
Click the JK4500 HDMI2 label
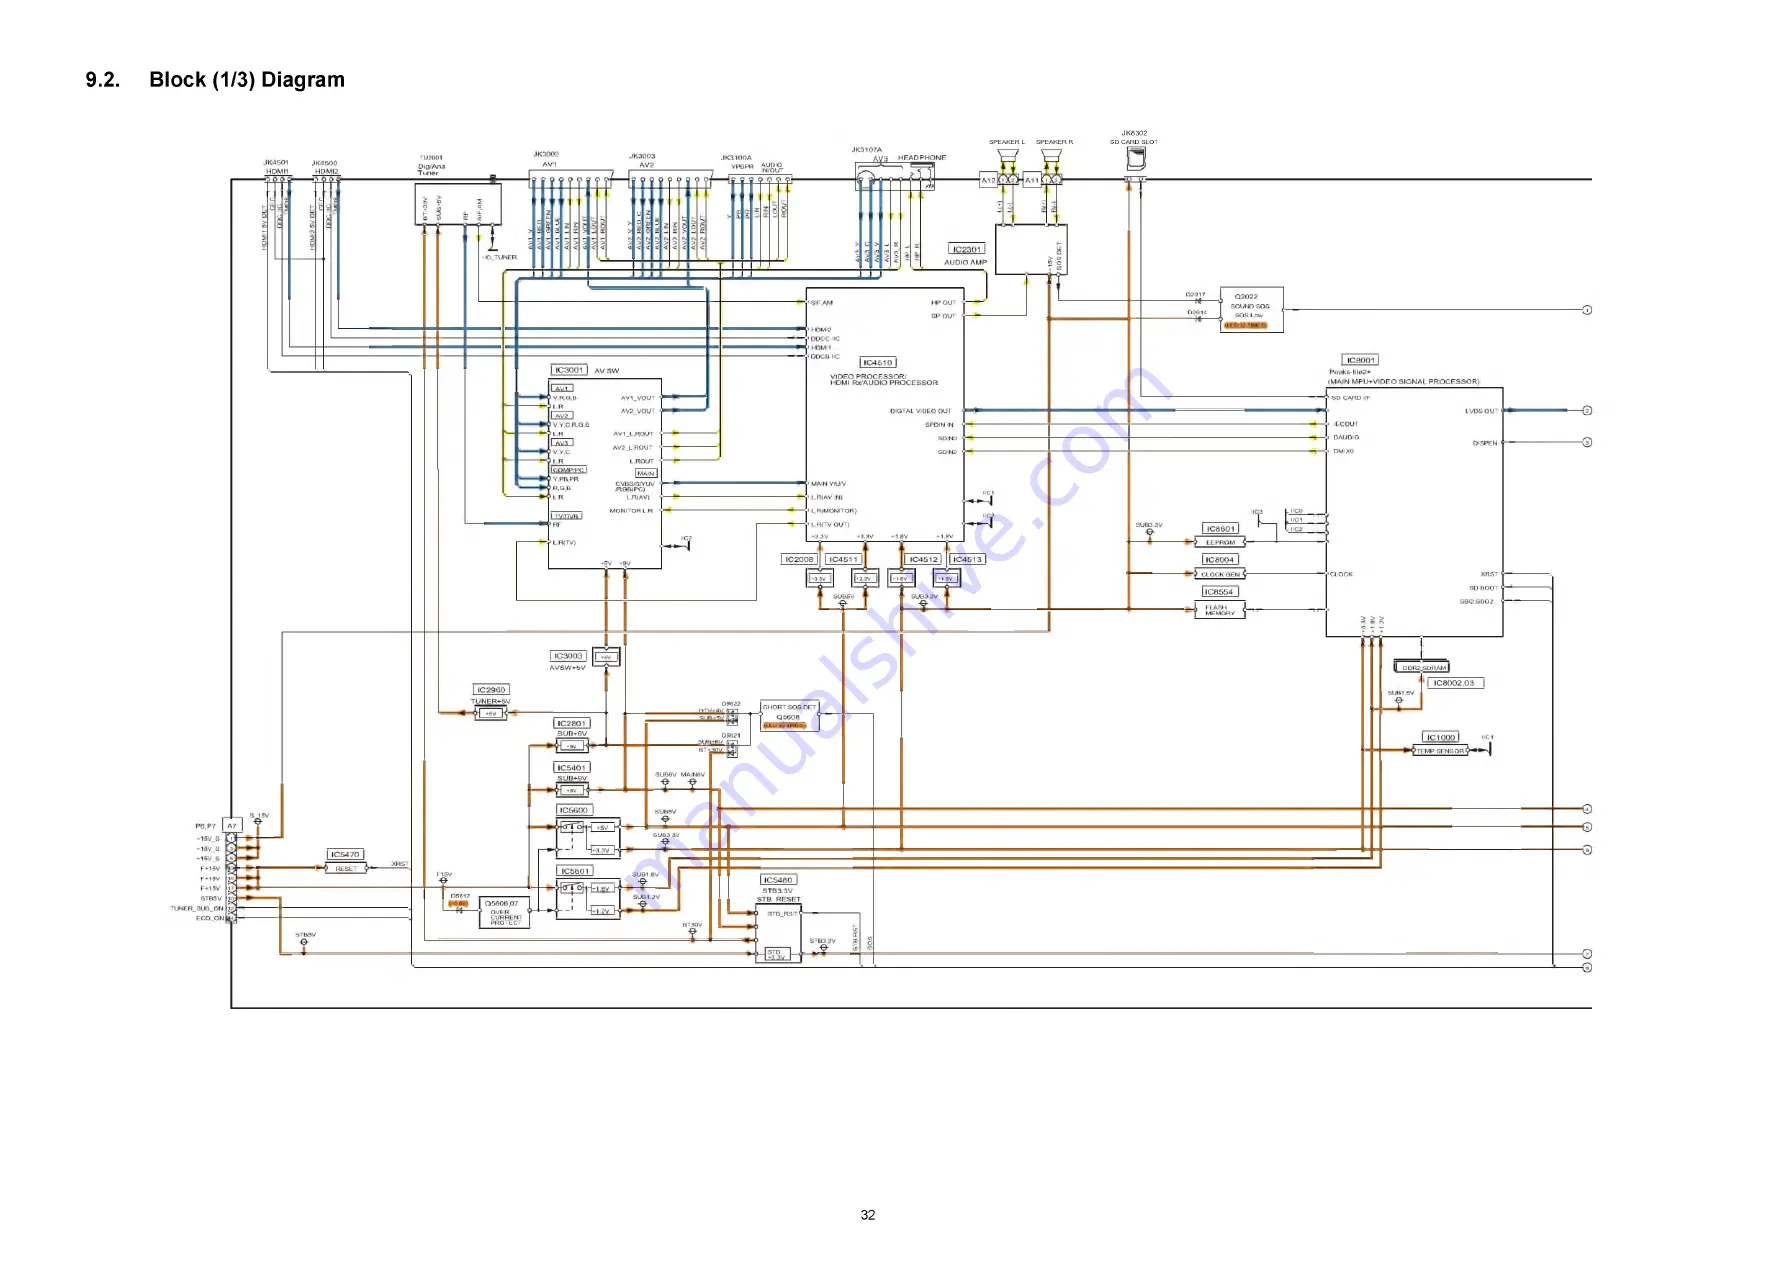325,167
